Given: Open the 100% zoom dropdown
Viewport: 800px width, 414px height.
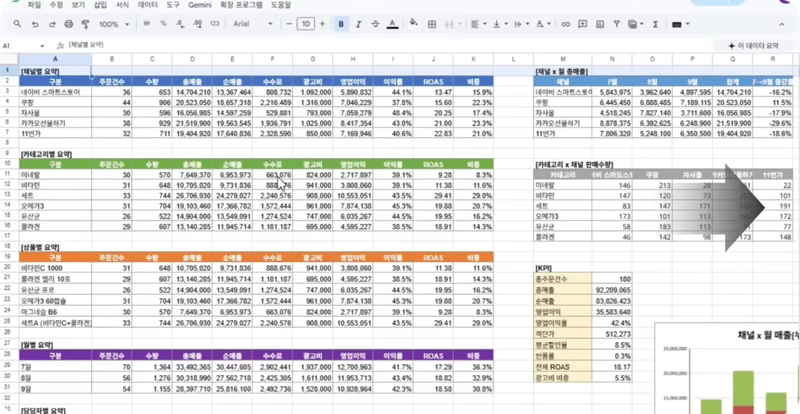Looking at the screenshot, I should [x=114, y=24].
